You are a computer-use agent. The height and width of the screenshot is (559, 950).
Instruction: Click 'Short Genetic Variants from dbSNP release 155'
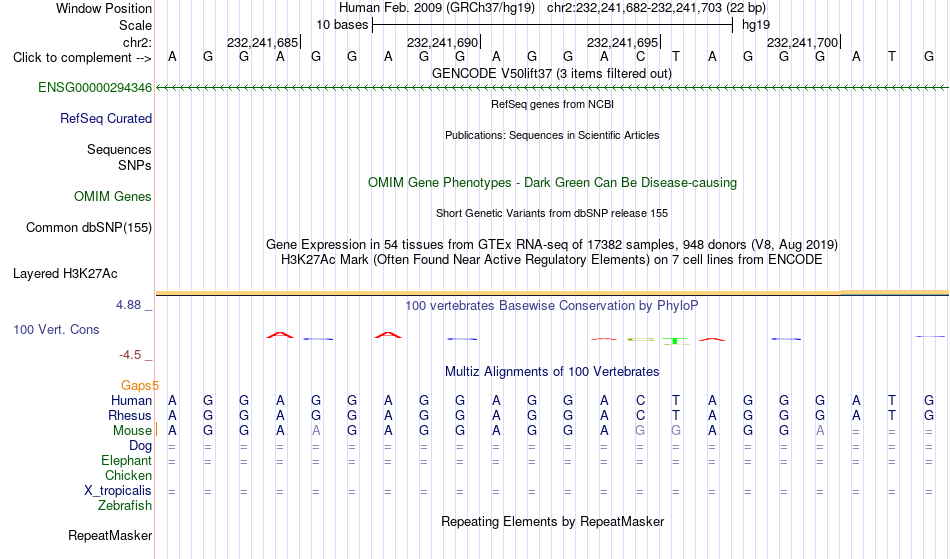[552, 213]
